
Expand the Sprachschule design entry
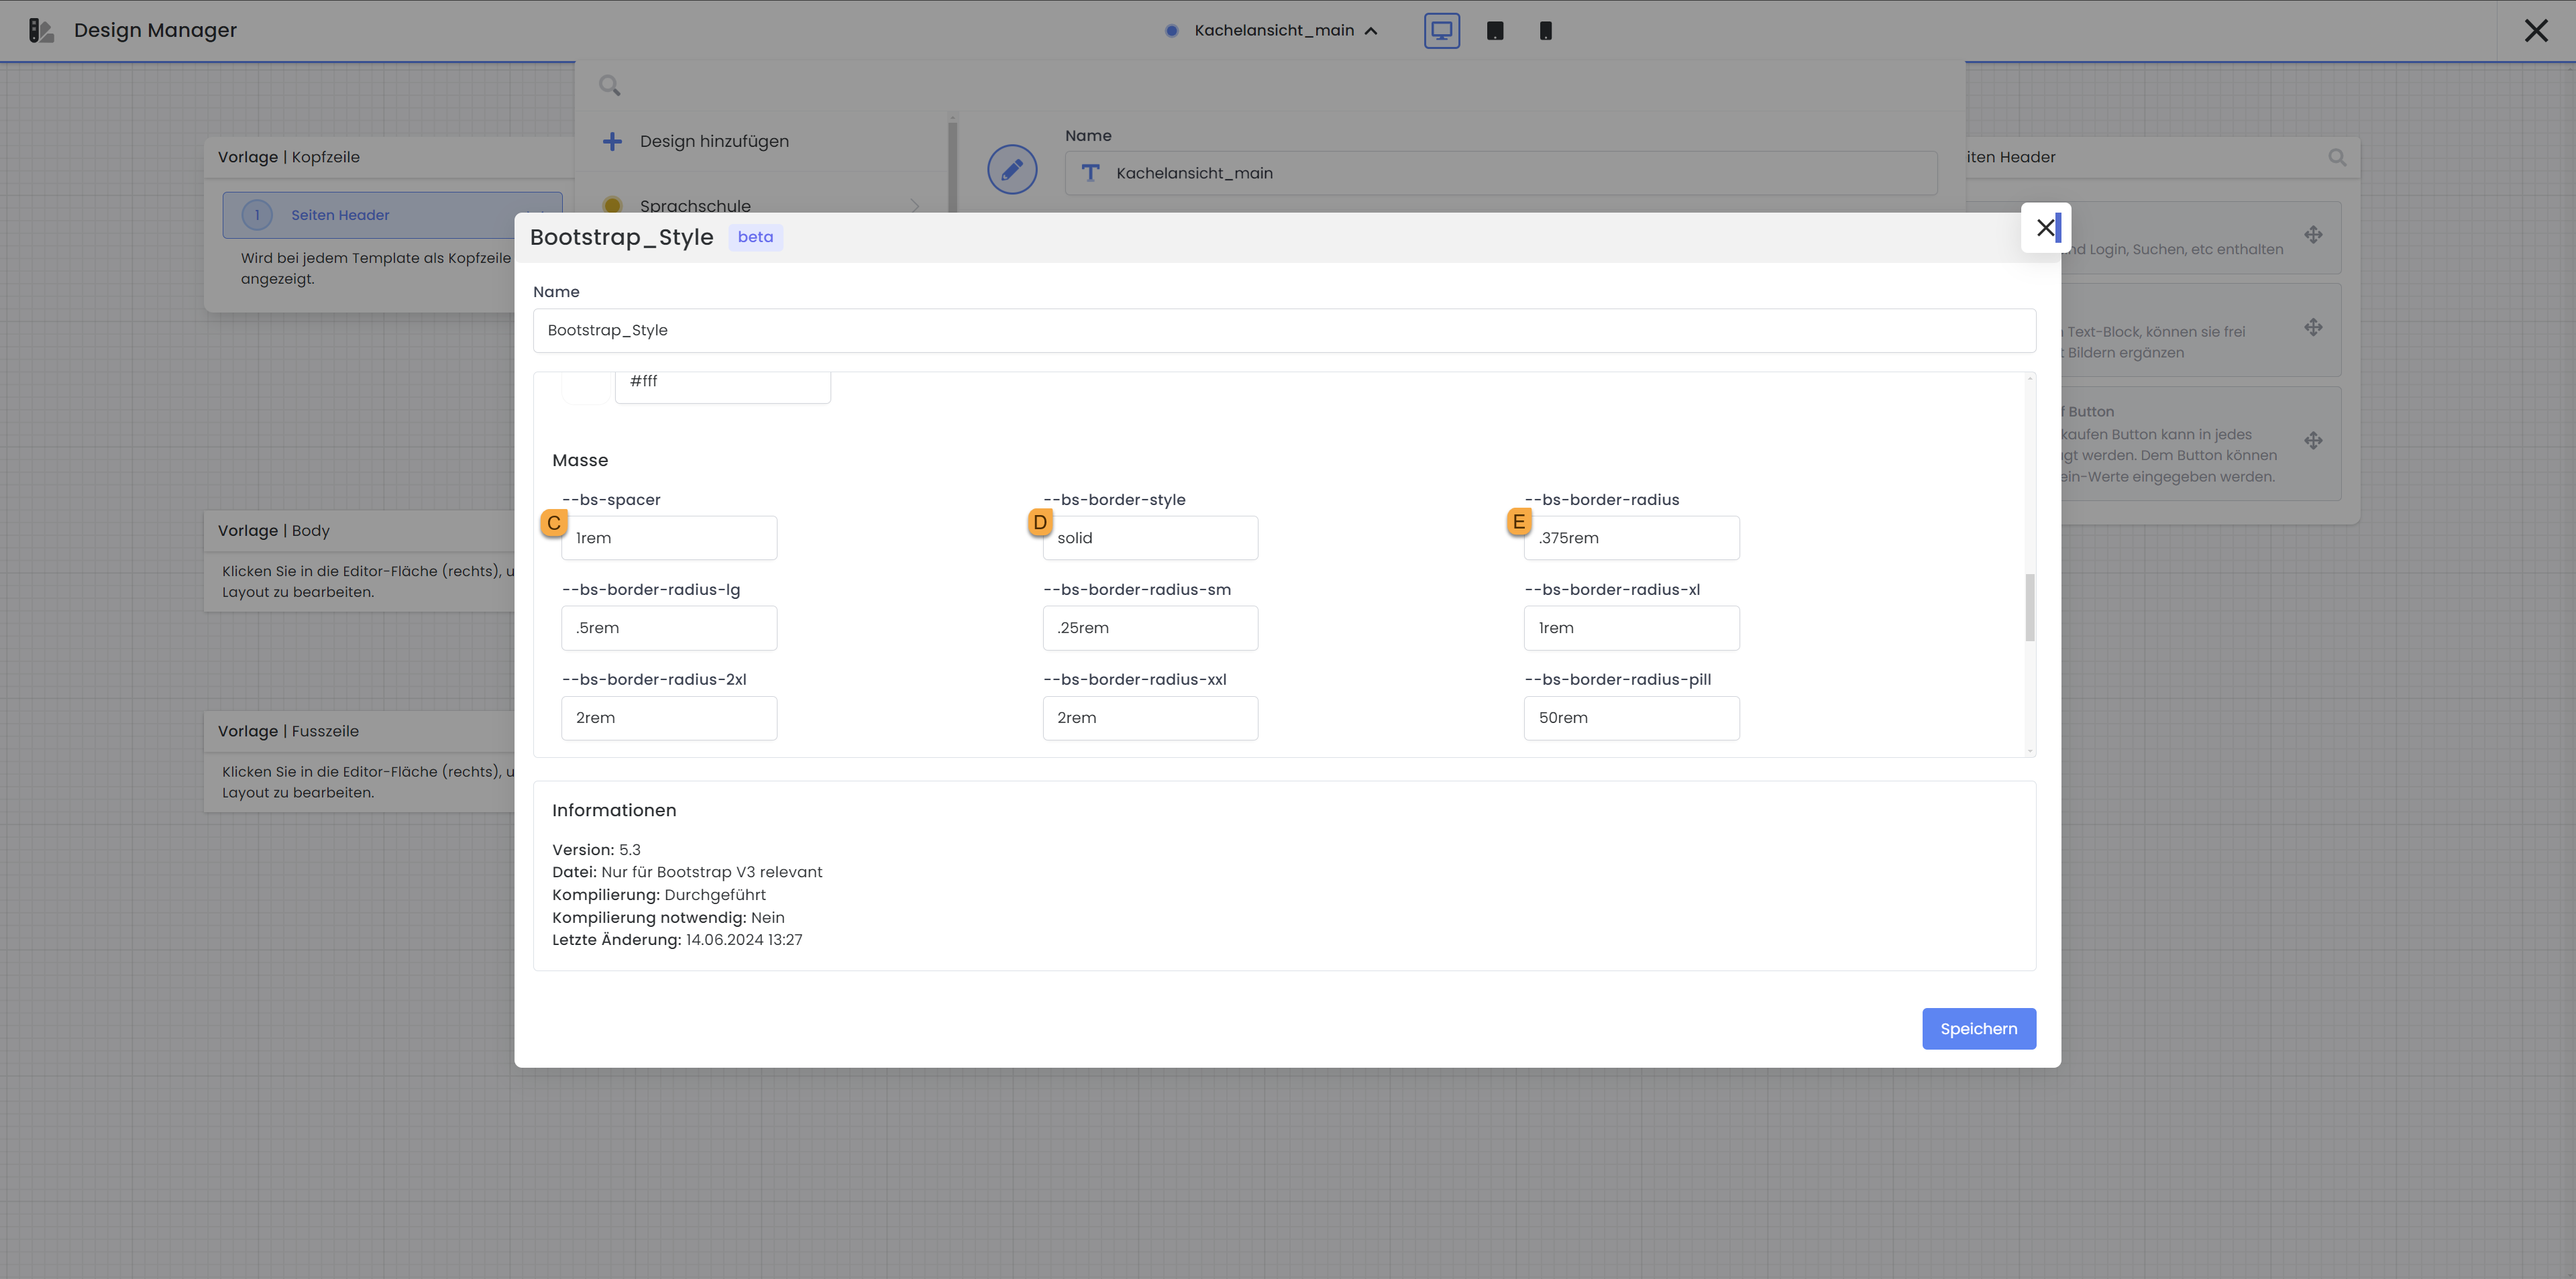click(914, 206)
